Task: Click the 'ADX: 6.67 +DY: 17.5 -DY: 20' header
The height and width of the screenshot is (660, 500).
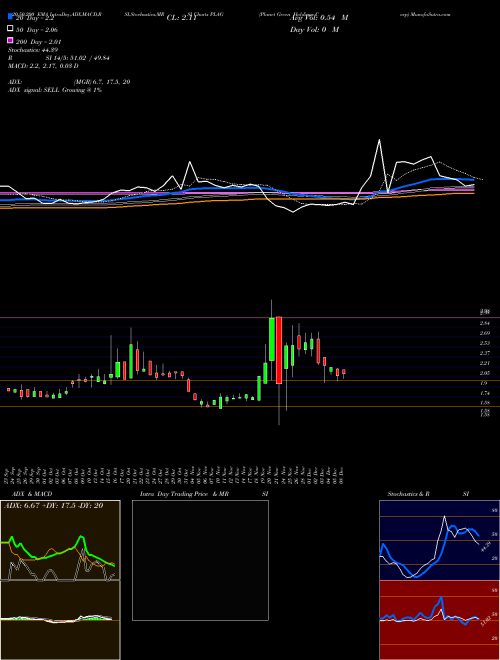Action: click(53, 506)
